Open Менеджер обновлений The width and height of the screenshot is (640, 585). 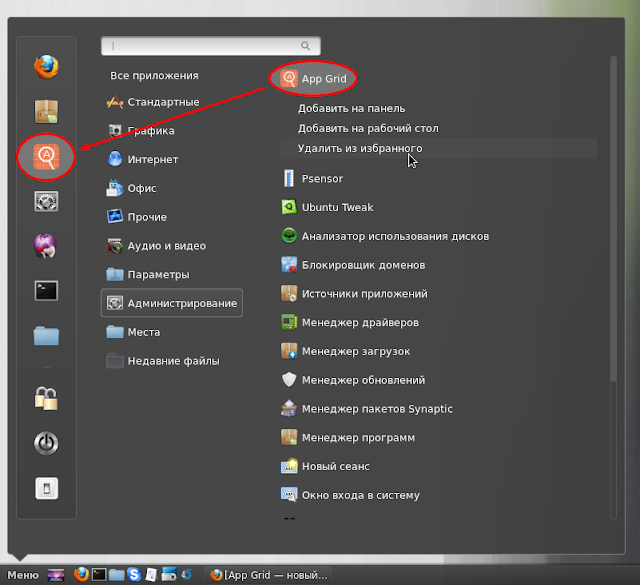(x=353, y=380)
